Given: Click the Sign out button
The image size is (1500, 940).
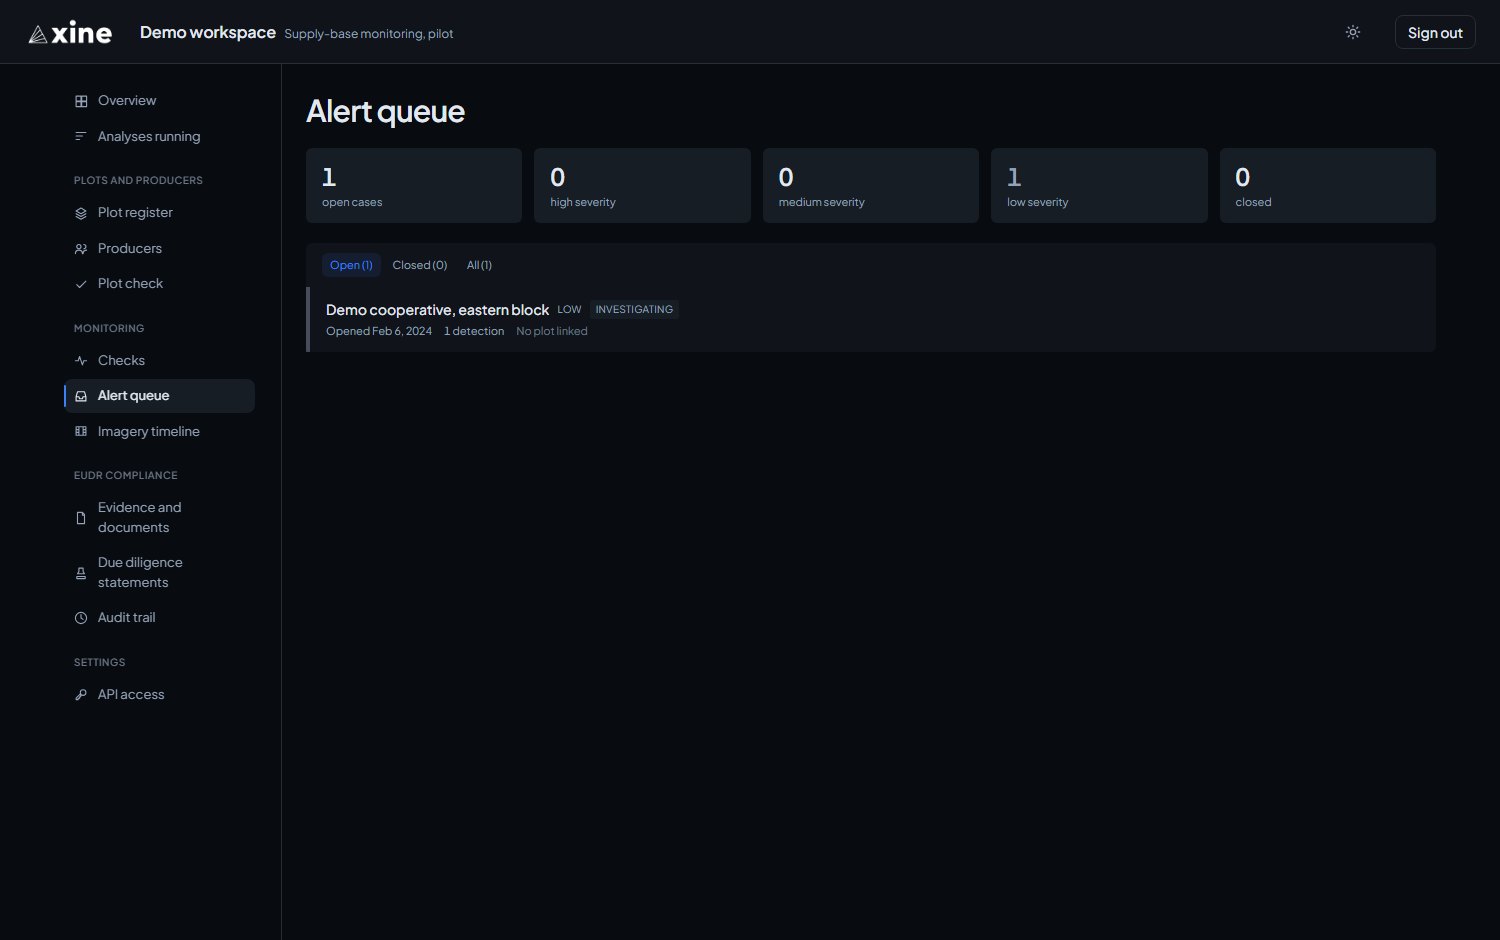Looking at the screenshot, I should coord(1435,32).
